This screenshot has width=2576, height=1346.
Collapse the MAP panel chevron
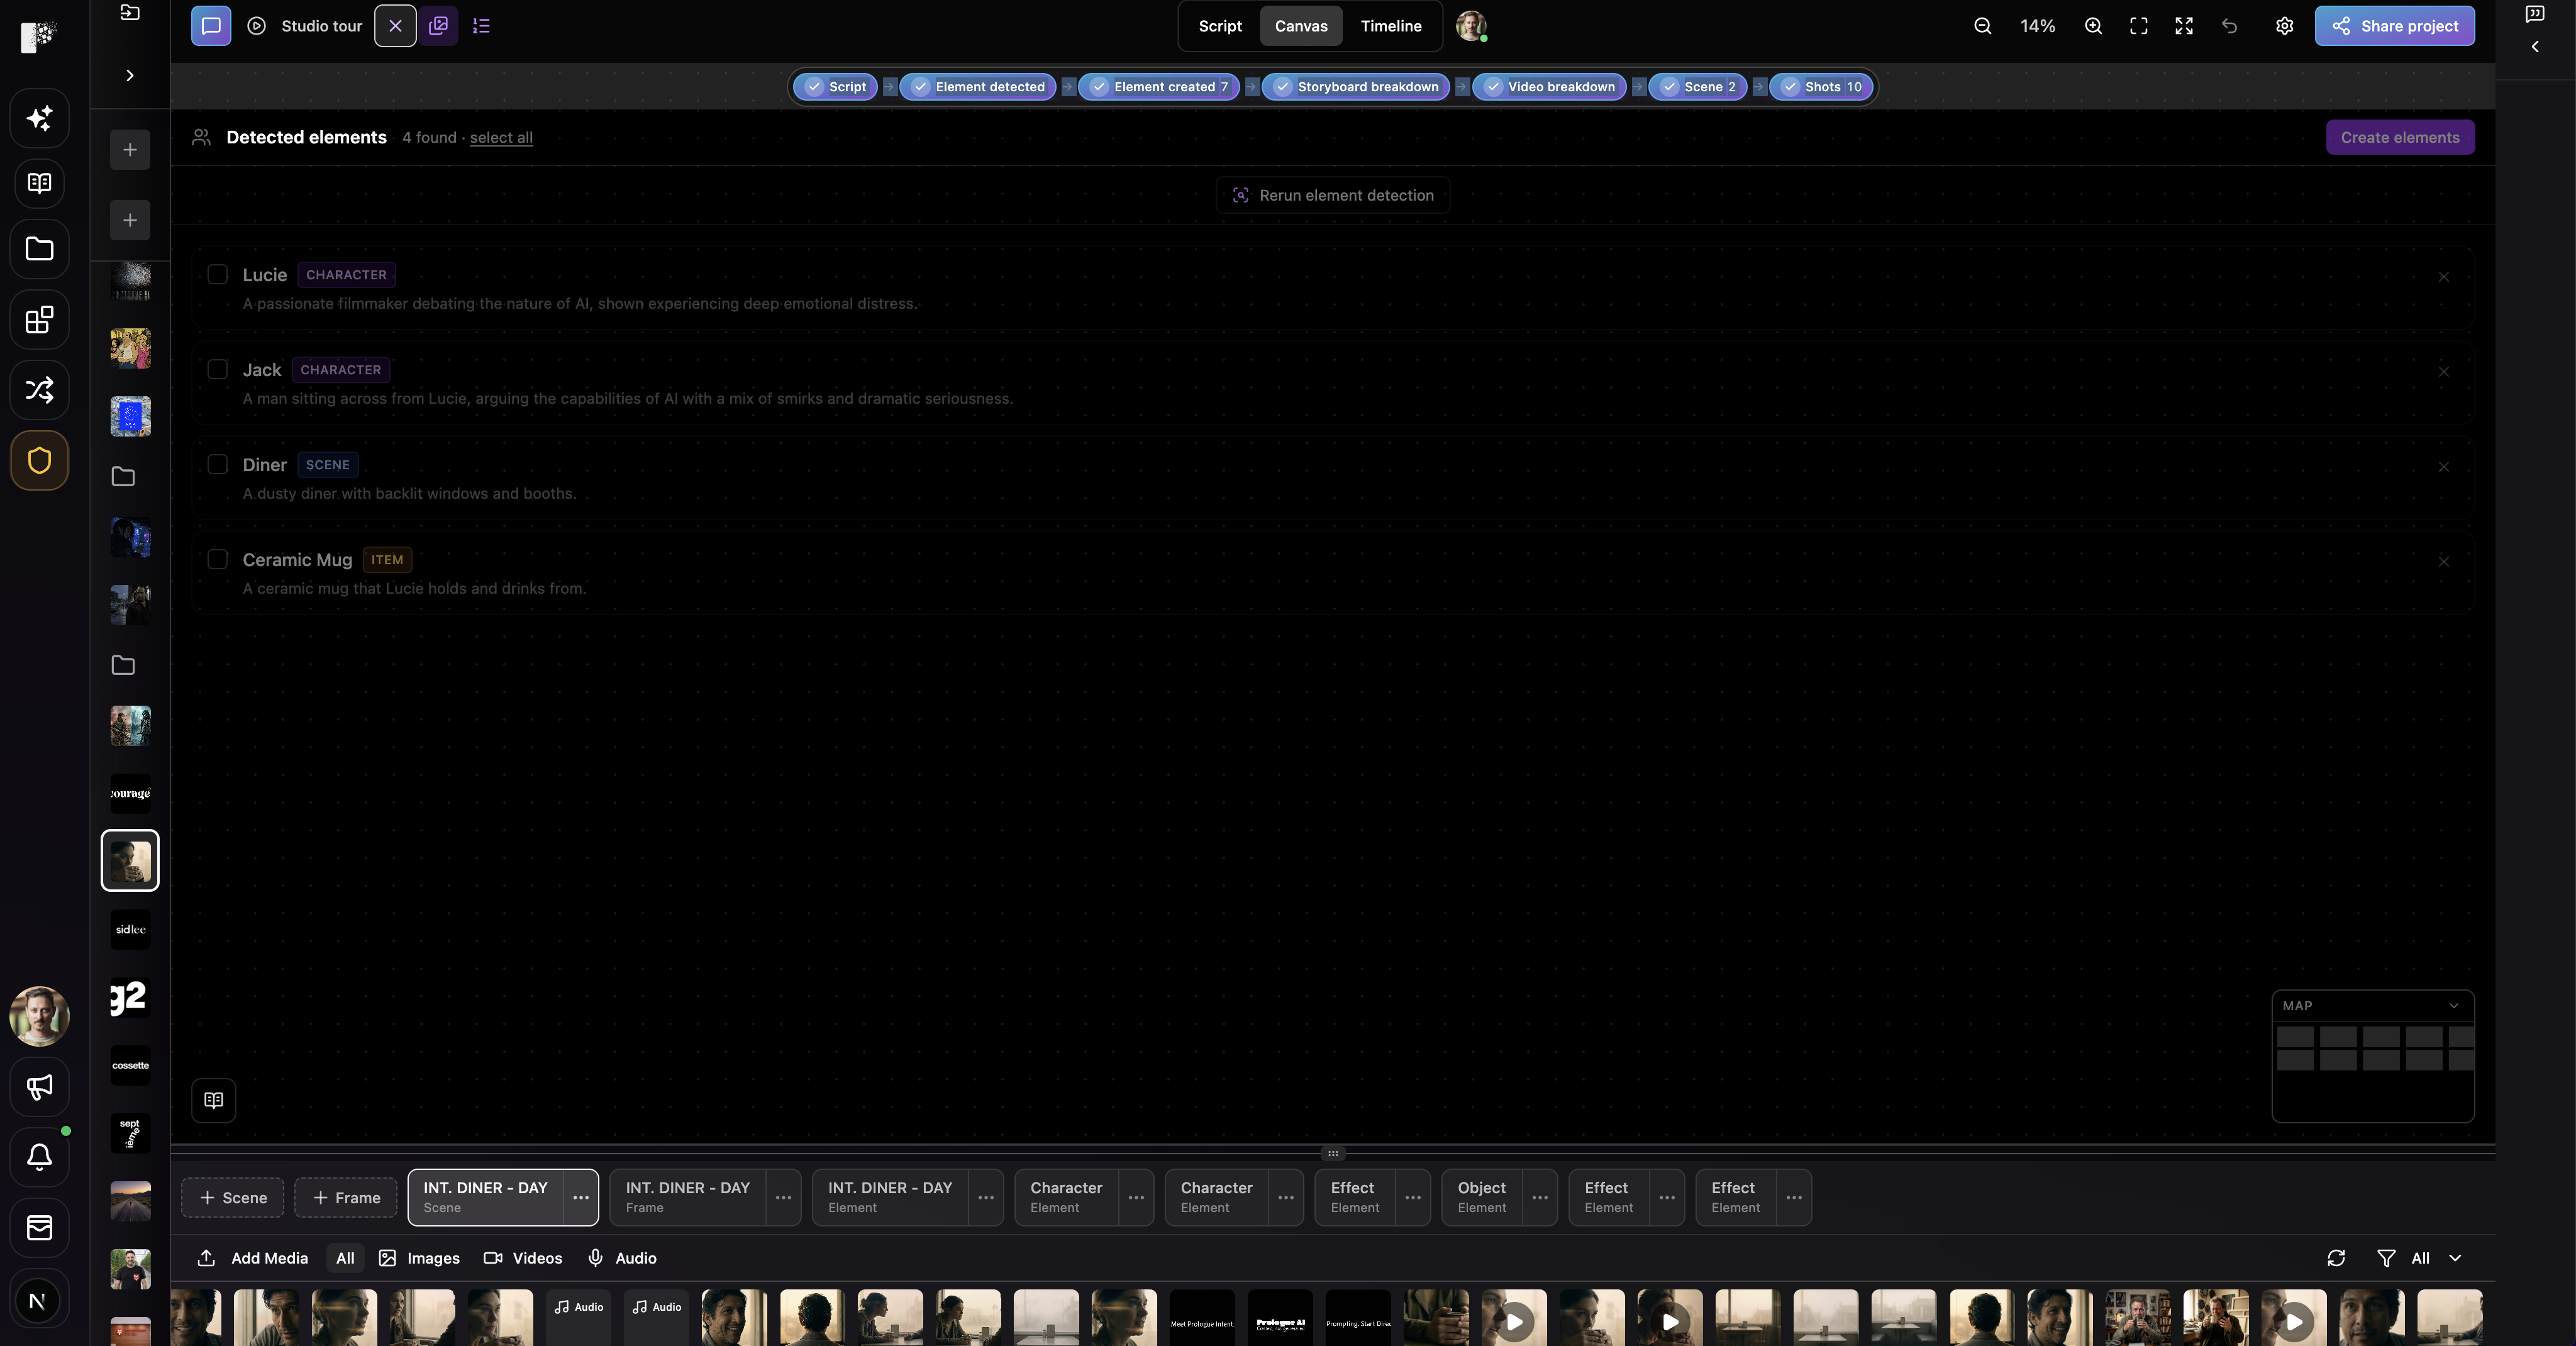(x=2453, y=1006)
